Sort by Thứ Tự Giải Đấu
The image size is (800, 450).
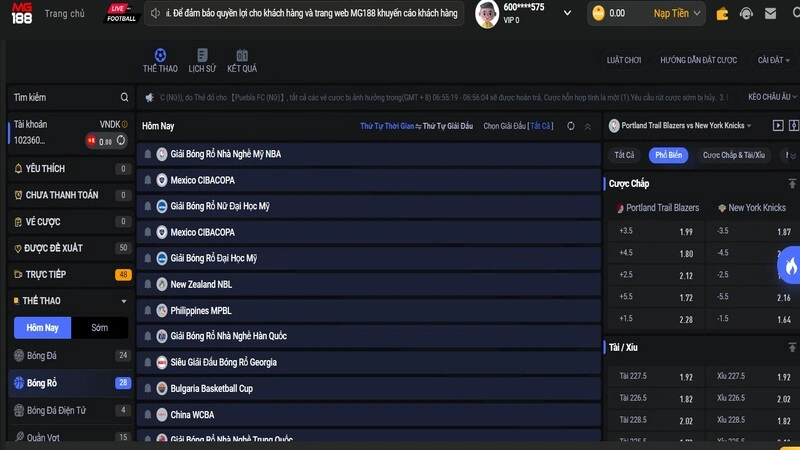click(x=447, y=126)
